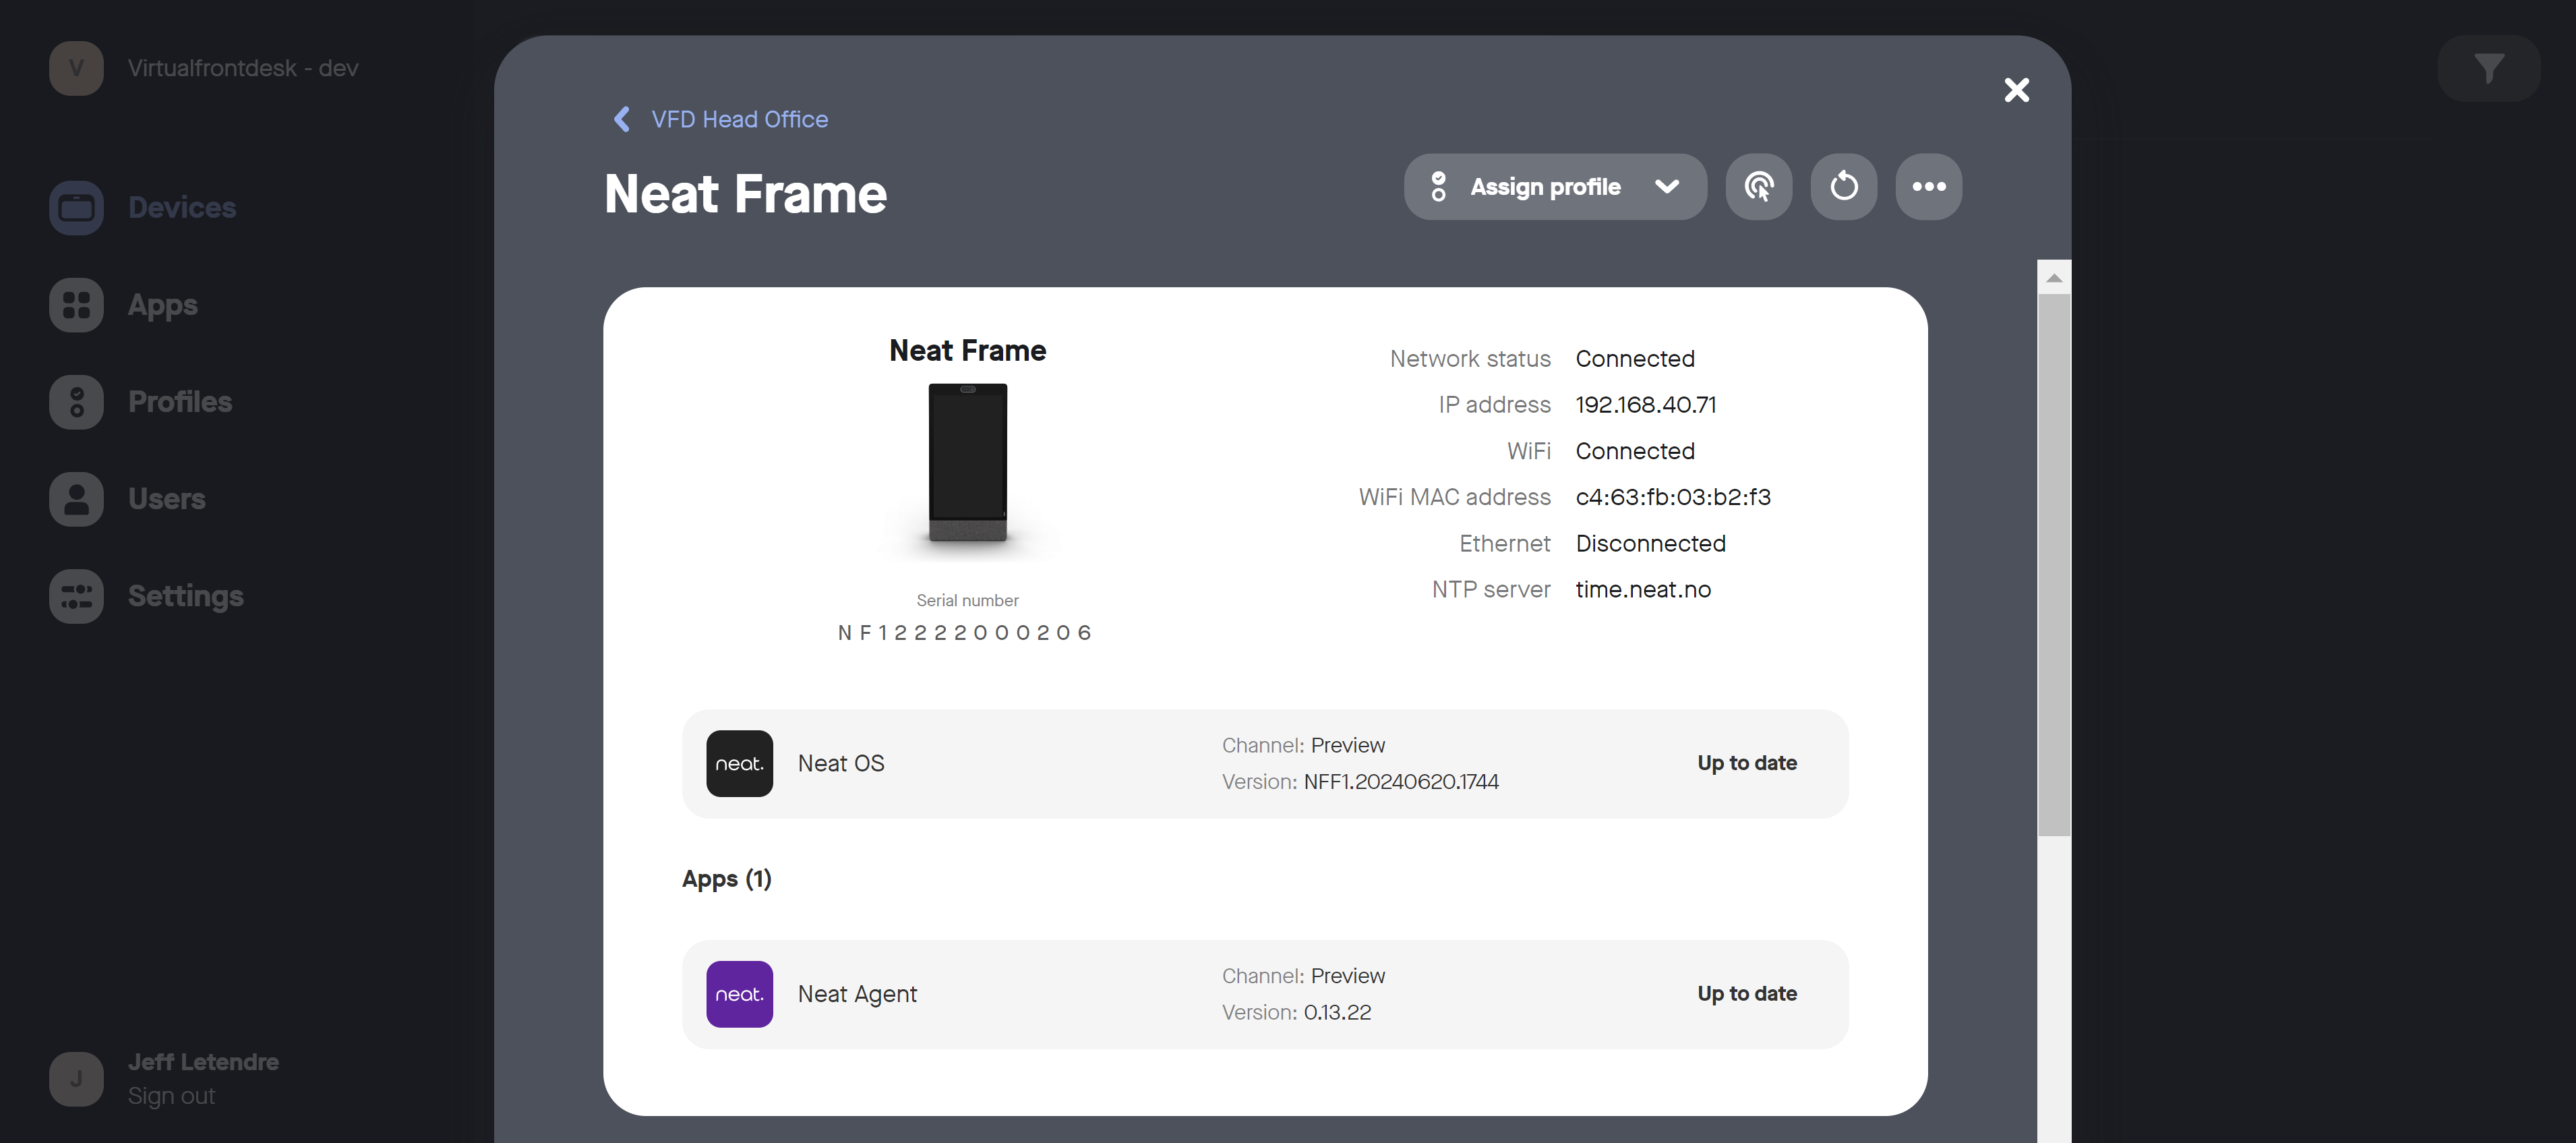
Task: Open the Settings sliders icon
Action: [76, 596]
